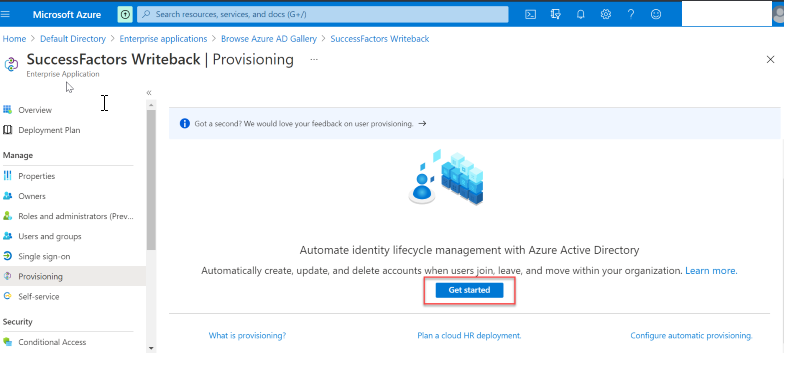Image resolution: width=803 pixels, height=367 pixels.
Task: Open Self-service in the side menu
Action: [38, 296]
